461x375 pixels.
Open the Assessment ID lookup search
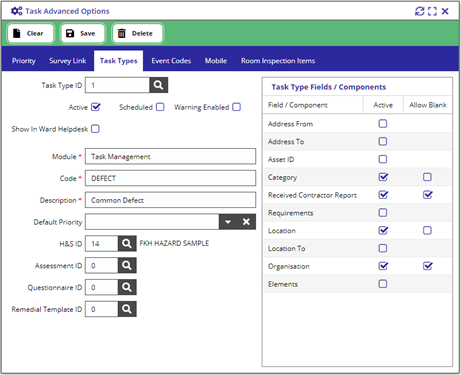click(127, 265)
